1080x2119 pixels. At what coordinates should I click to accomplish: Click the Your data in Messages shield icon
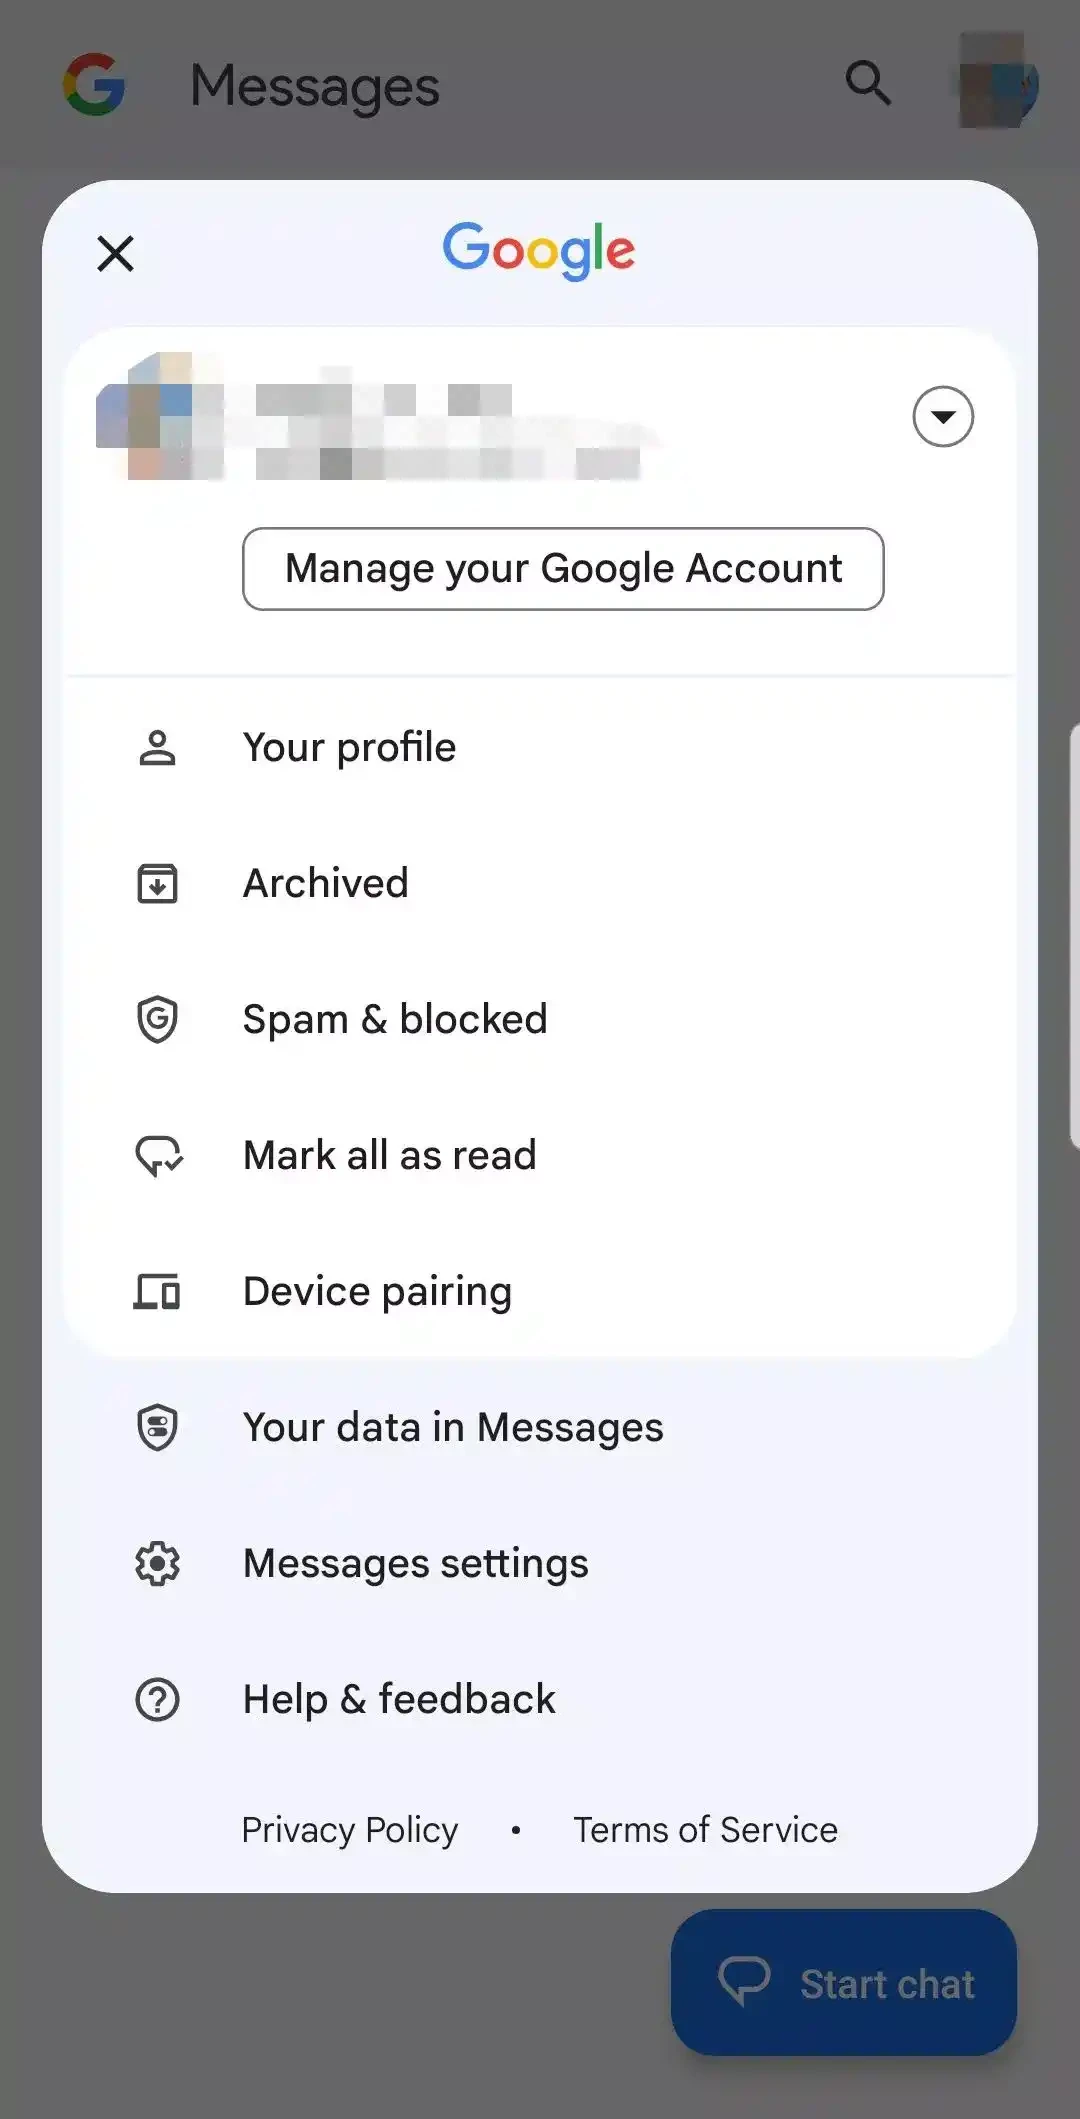click(157, 1428)
